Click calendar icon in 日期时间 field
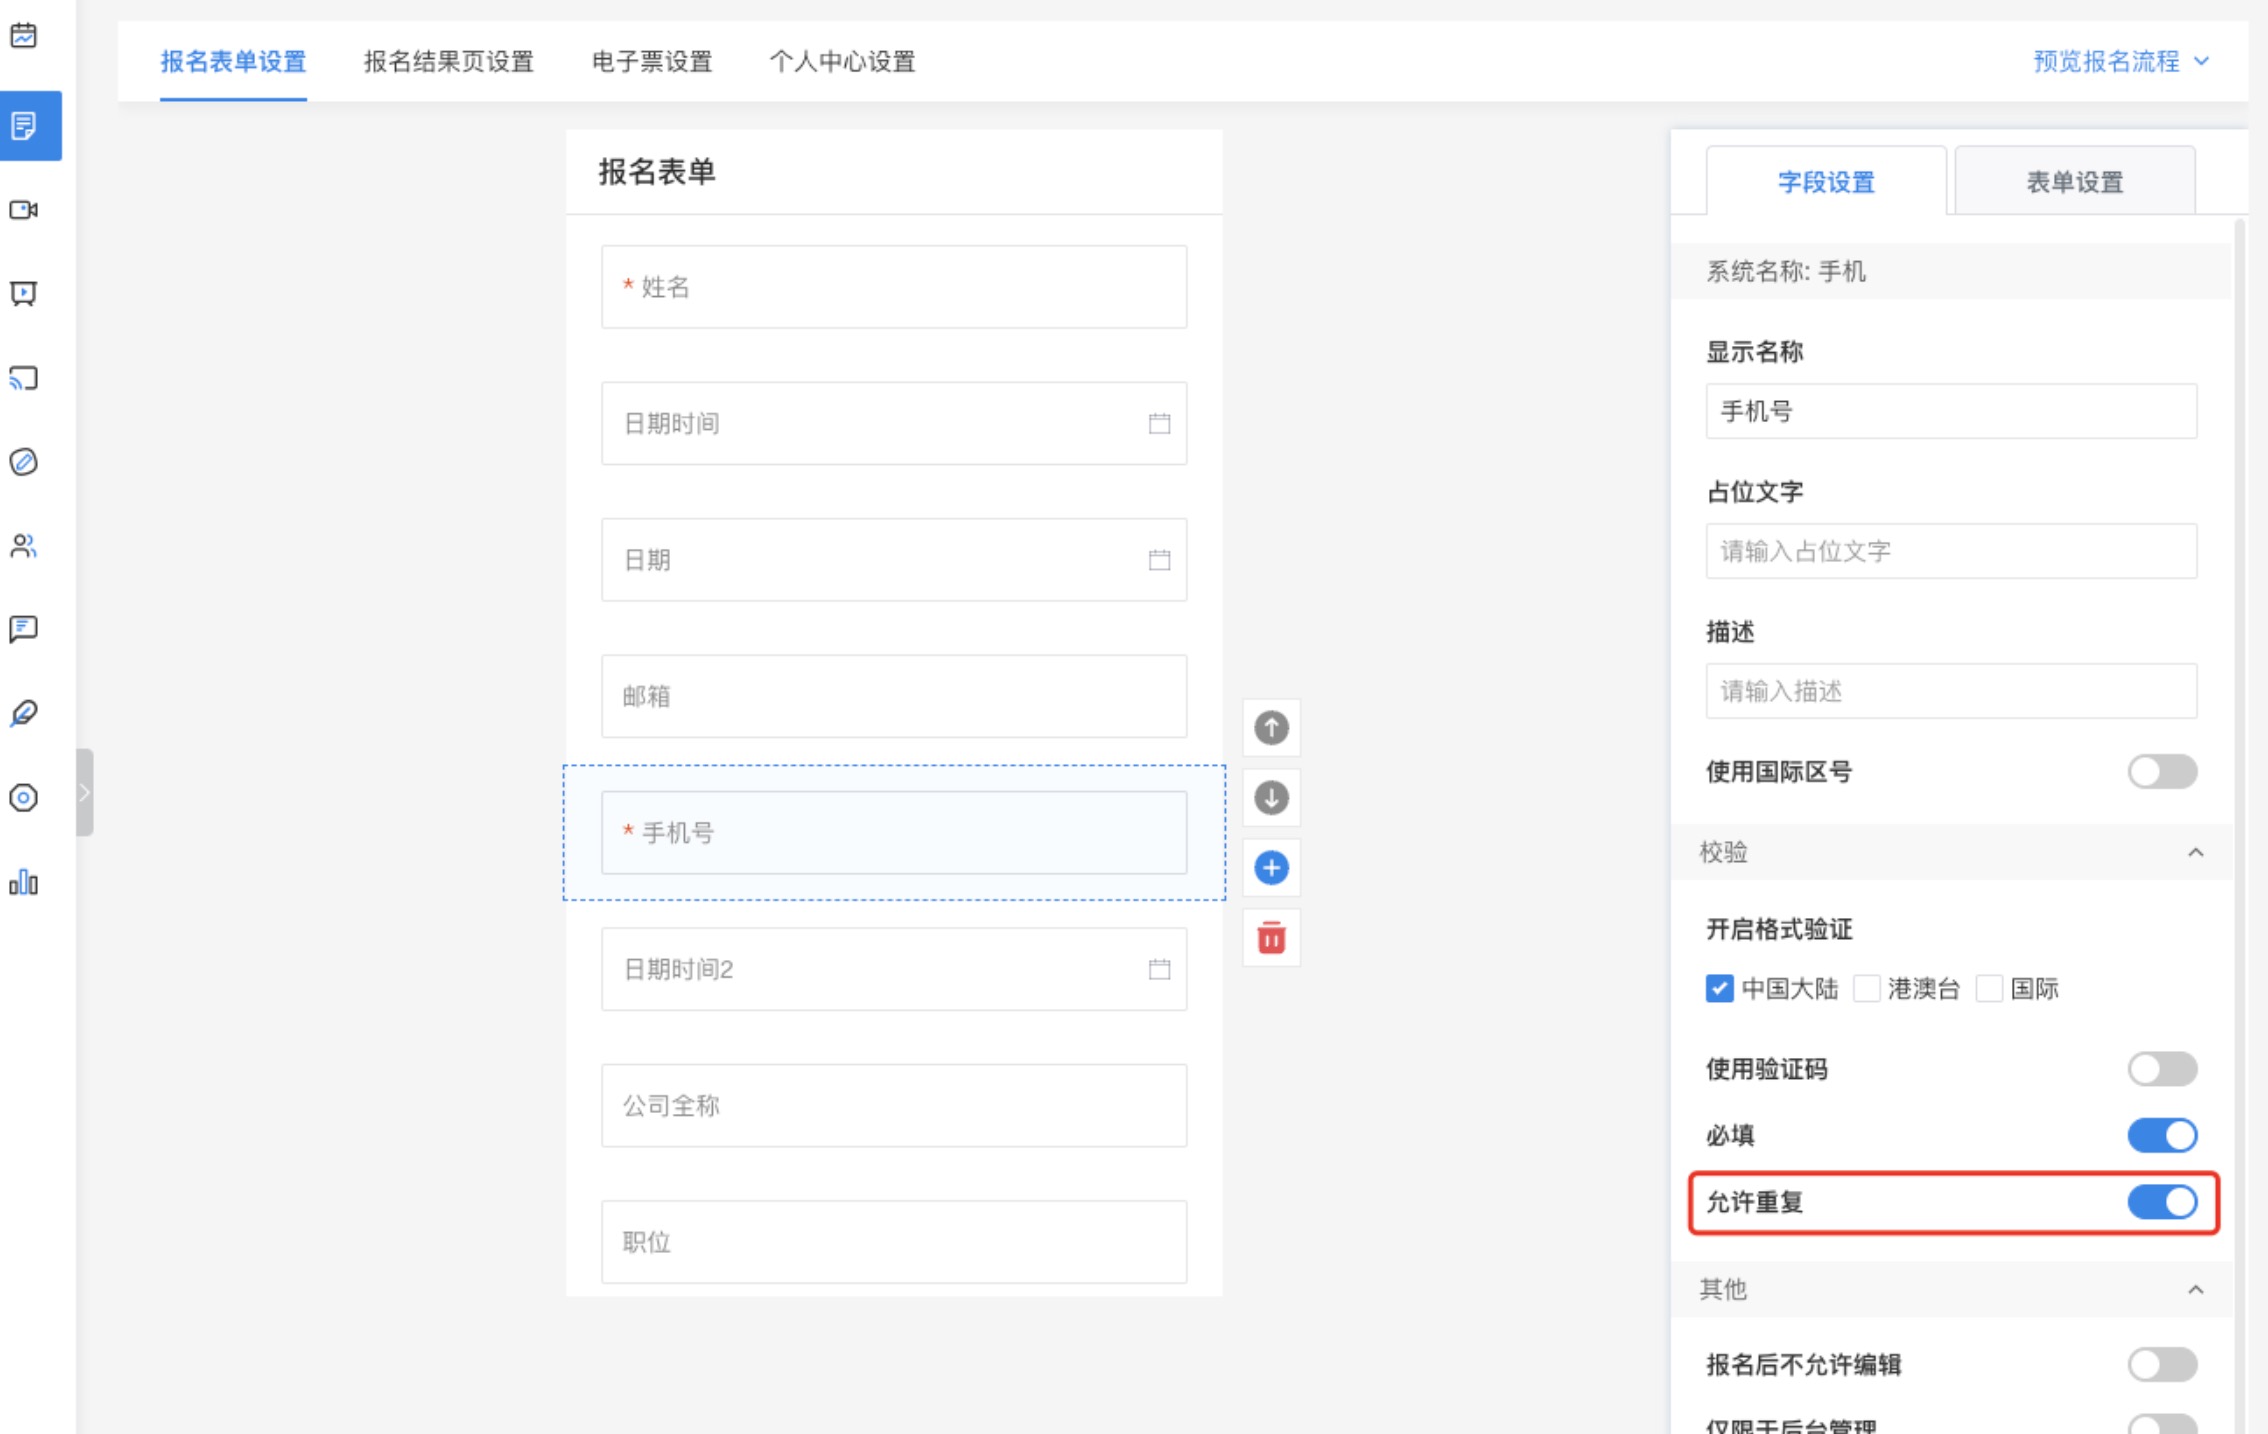The height and width of the screenshot is (1434, 2268). pos(1159,423)
